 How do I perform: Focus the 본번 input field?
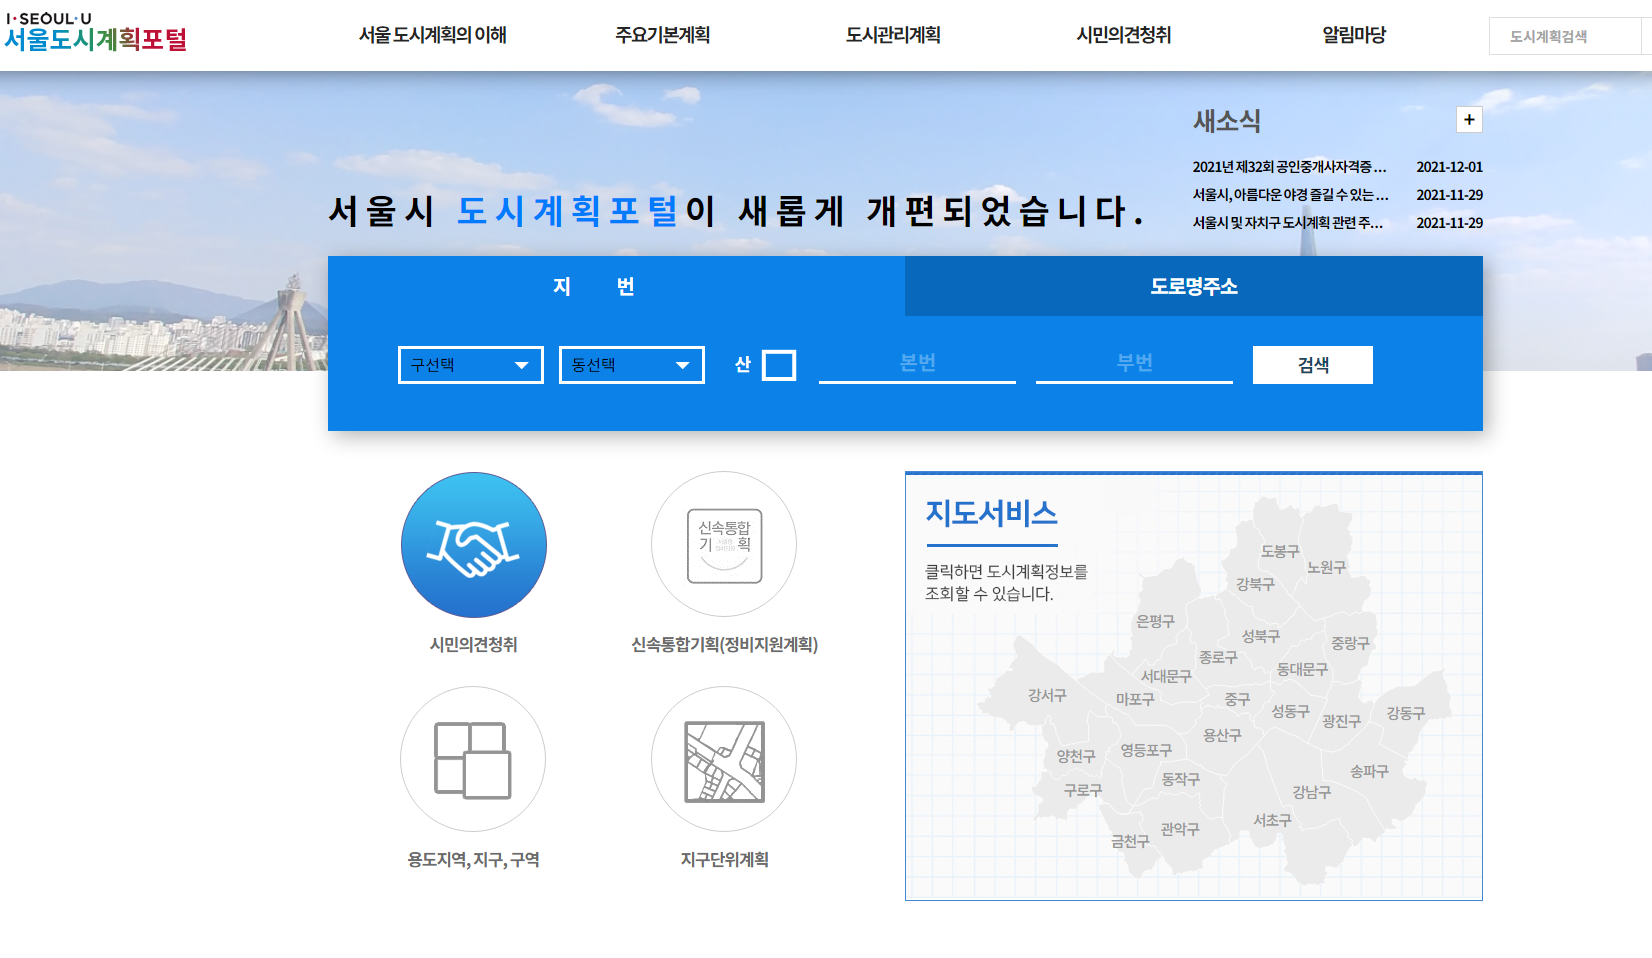pos(917,364)
